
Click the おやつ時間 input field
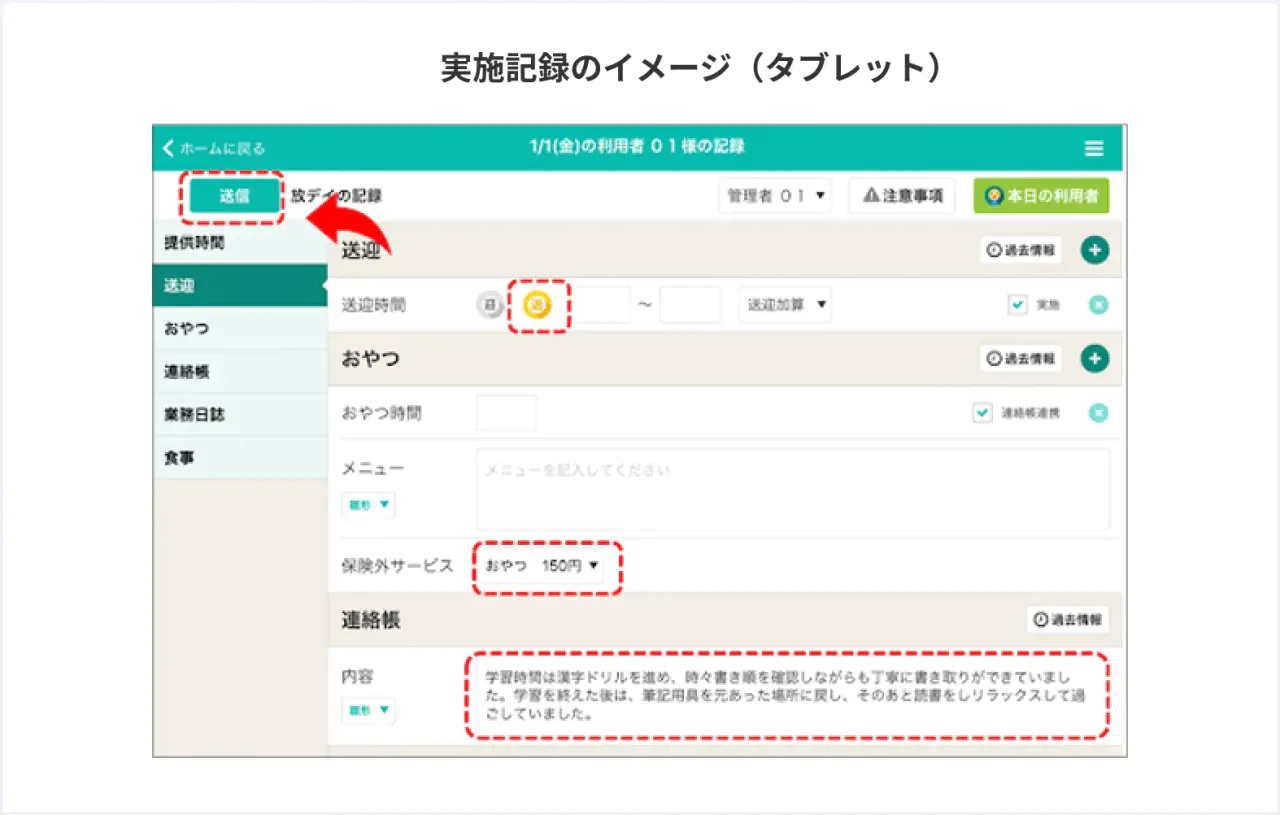tap(506, 413)
